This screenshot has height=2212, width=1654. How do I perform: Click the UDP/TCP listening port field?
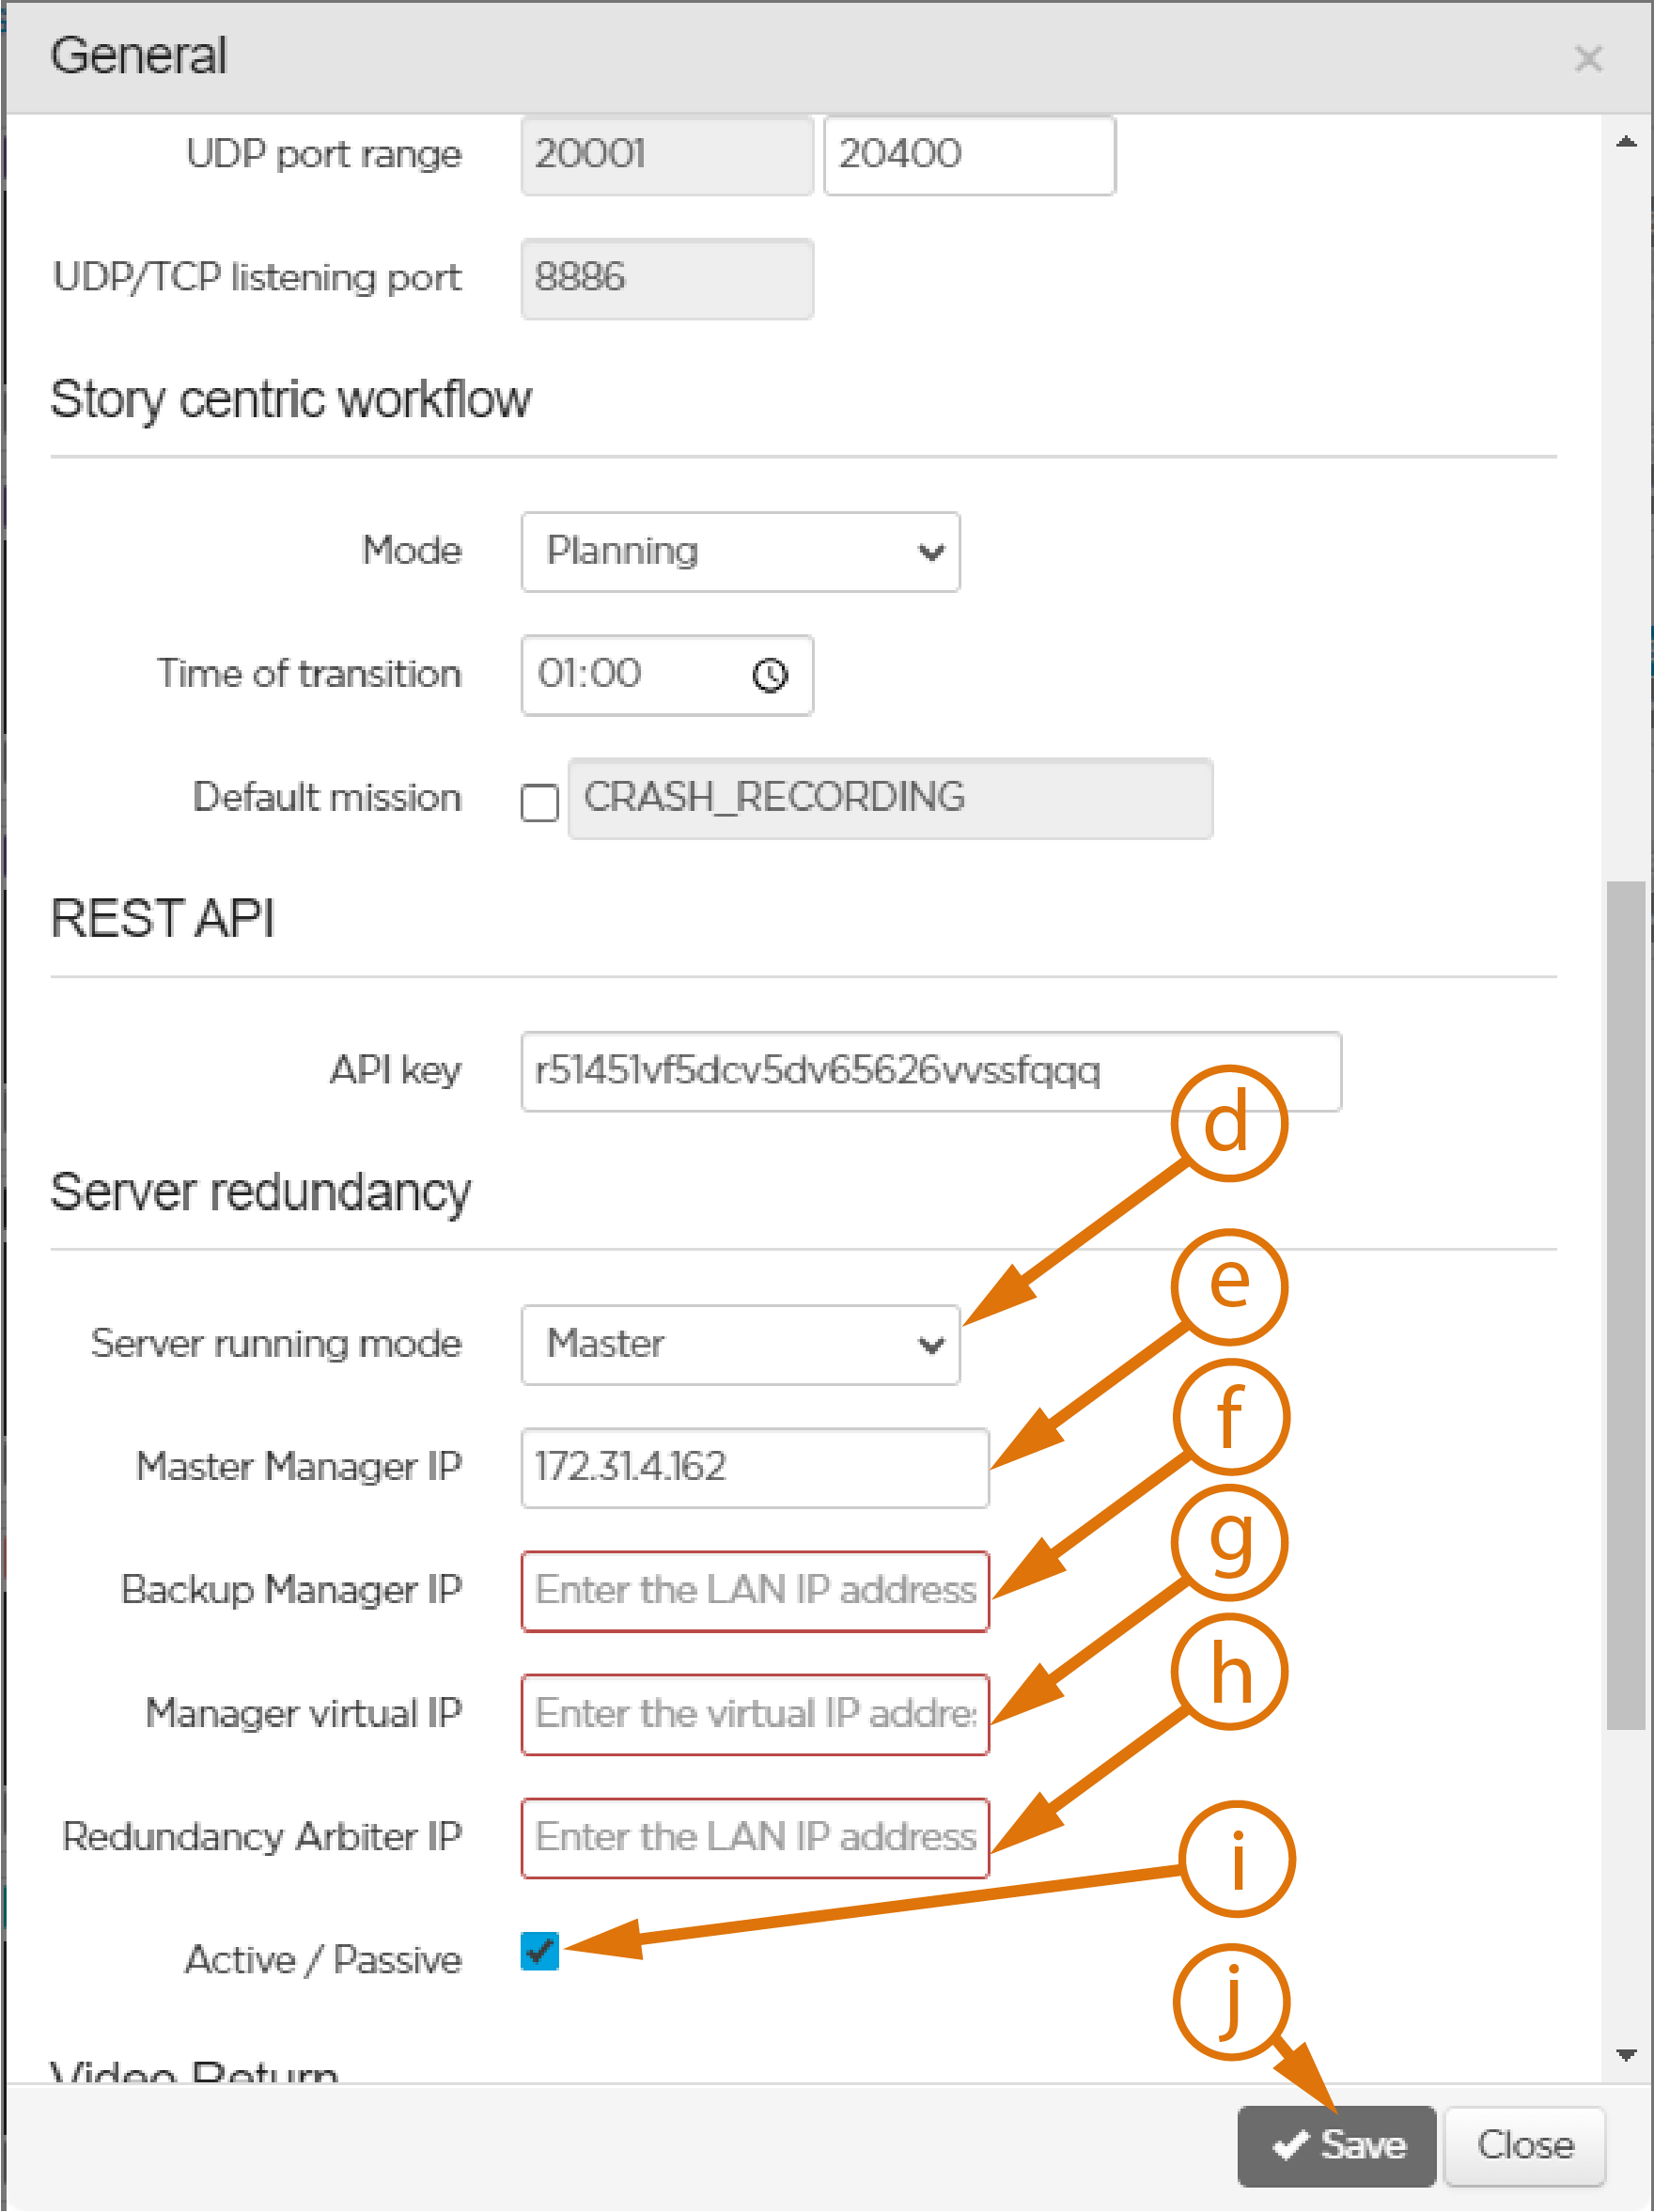666,278
